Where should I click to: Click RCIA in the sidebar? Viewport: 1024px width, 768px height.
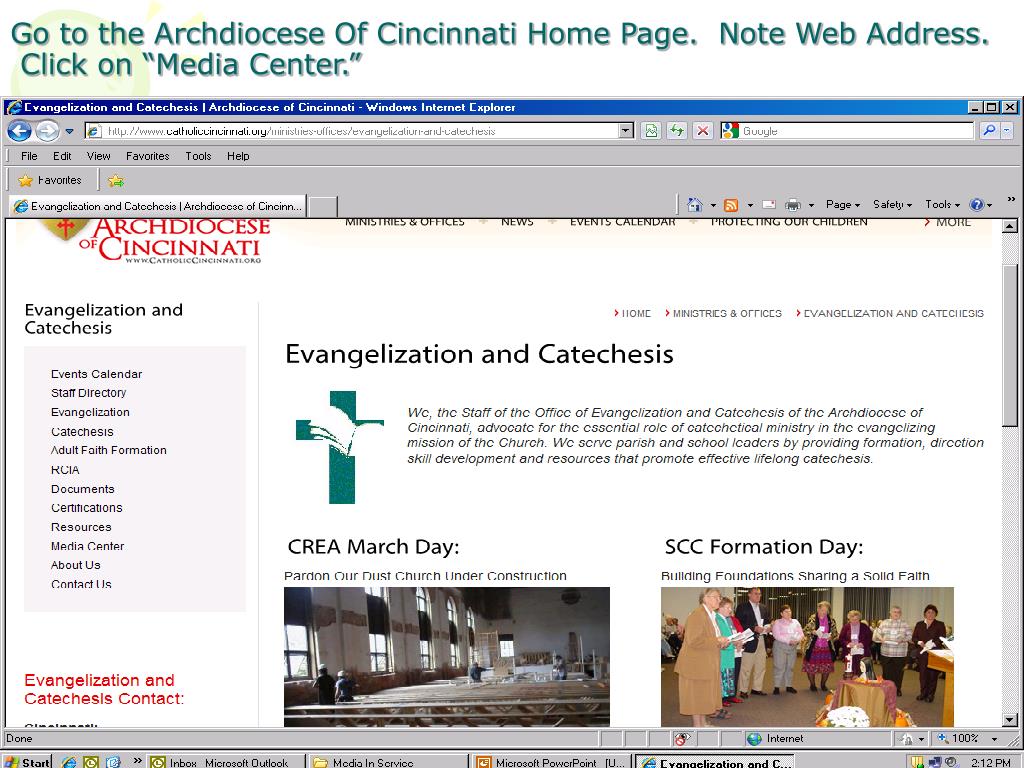[x=65, y=470]
